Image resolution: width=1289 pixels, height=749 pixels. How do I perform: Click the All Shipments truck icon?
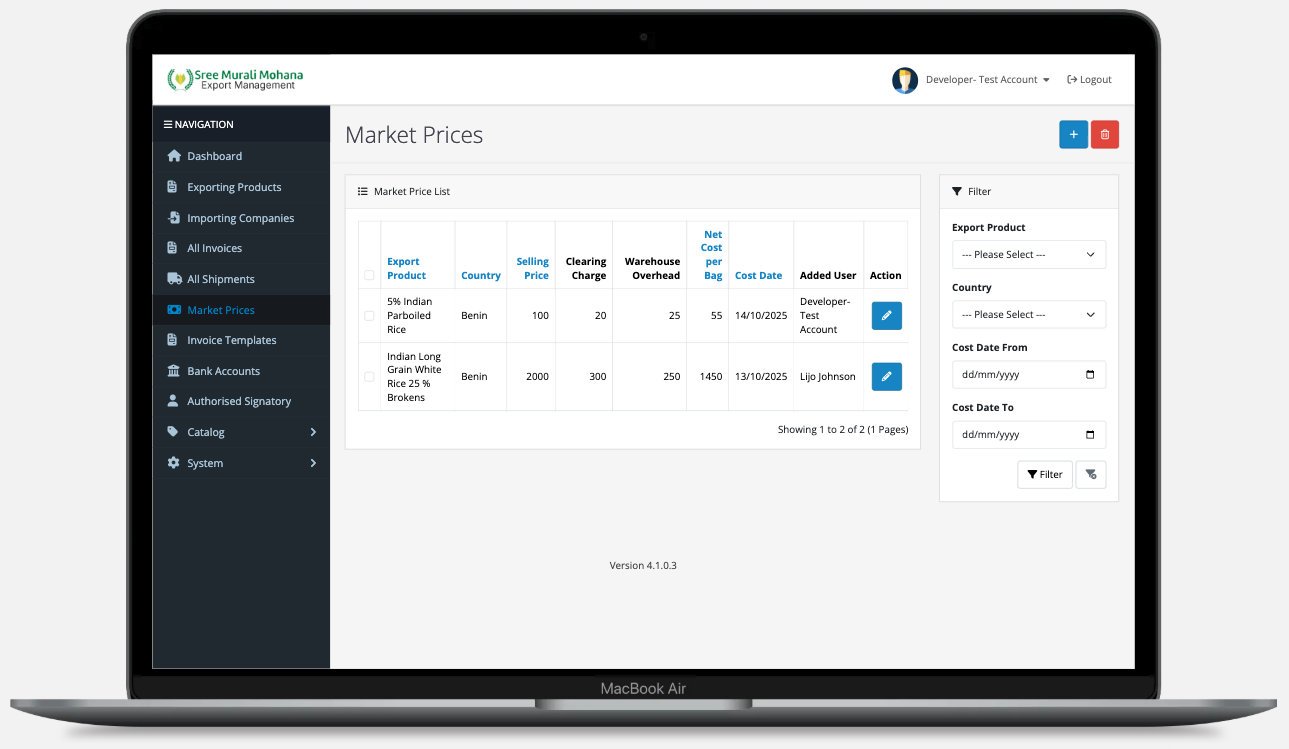coord(174,278)
